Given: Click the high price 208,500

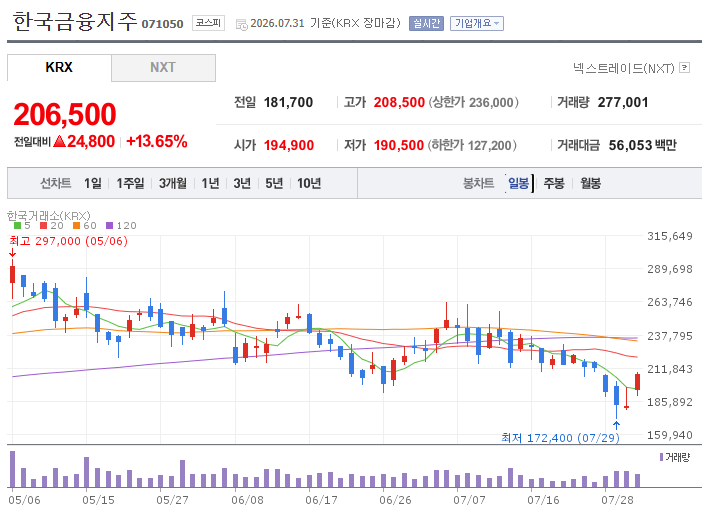Looking at the screenshot, I should tap(399, 102).
